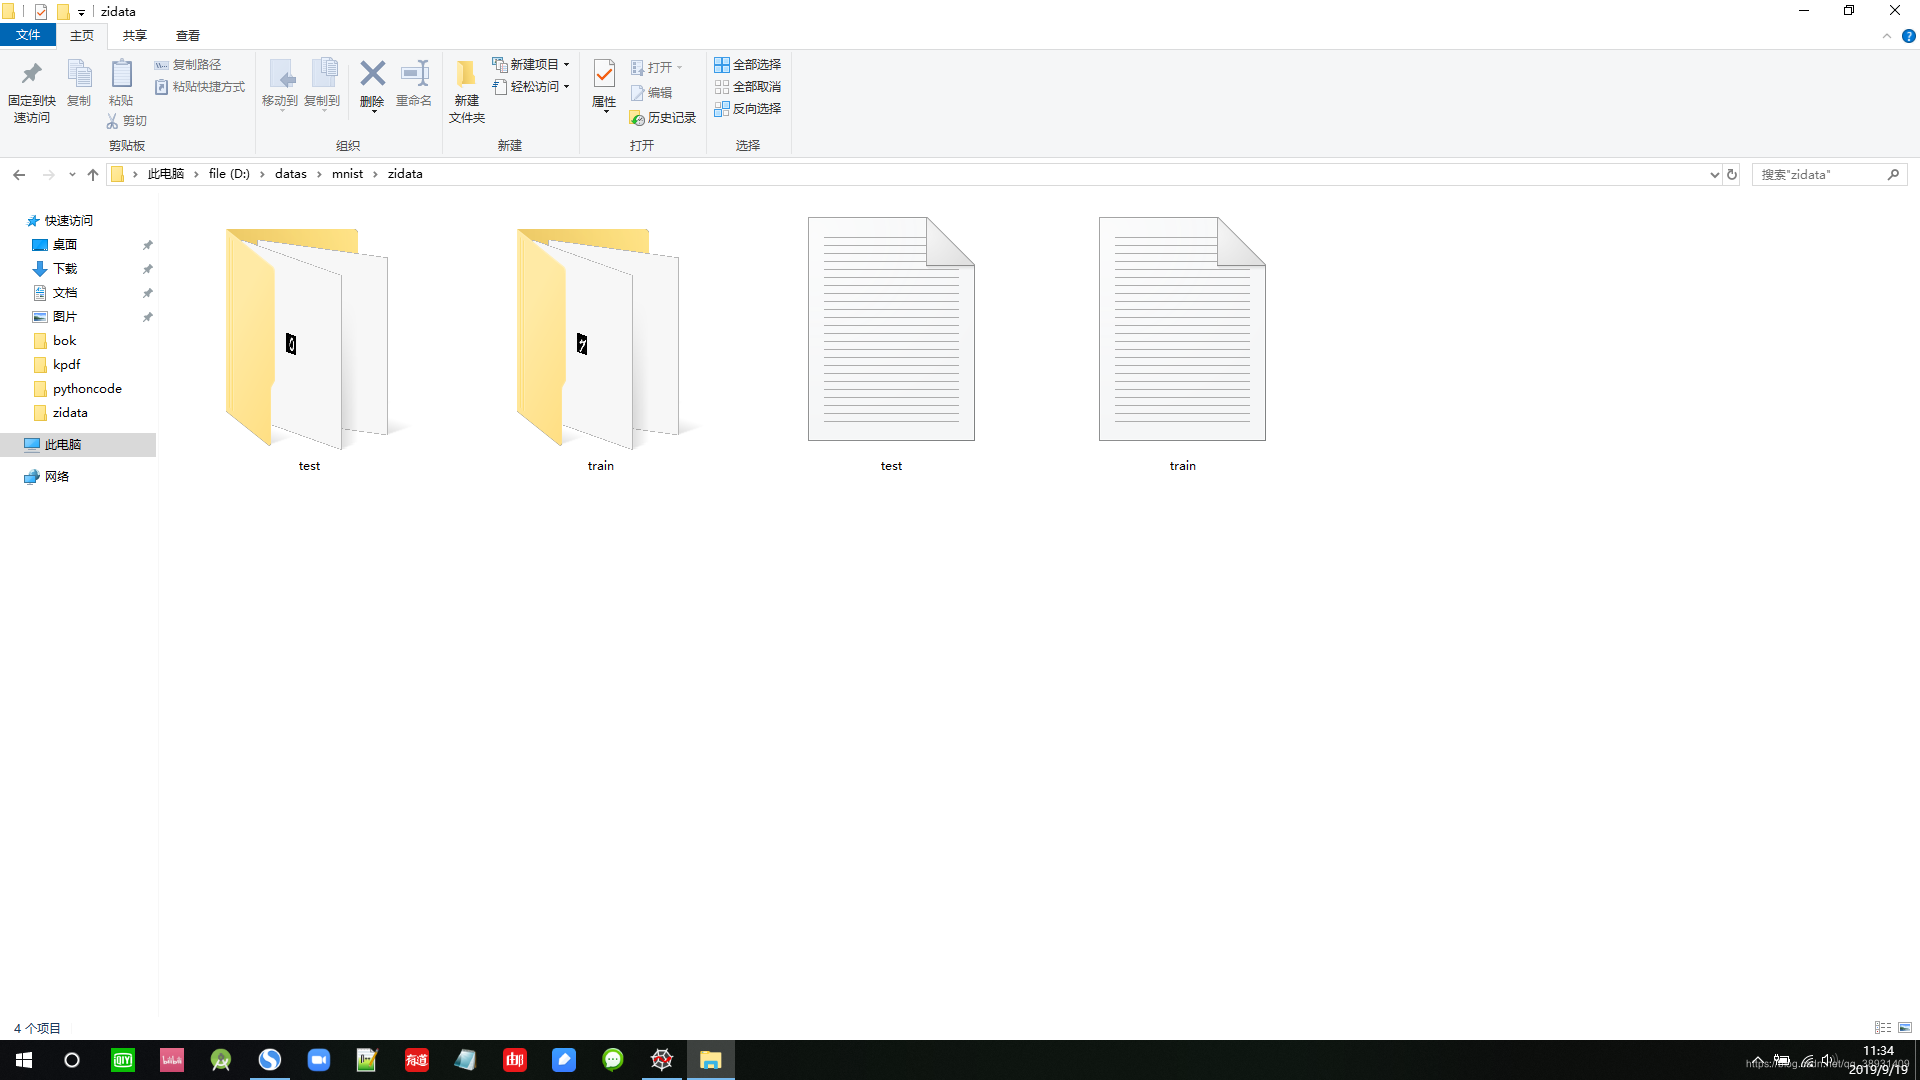The image size is (1920, 1080).
Task: Switch to details view toggle
Action: (x=1882, y=1027)
